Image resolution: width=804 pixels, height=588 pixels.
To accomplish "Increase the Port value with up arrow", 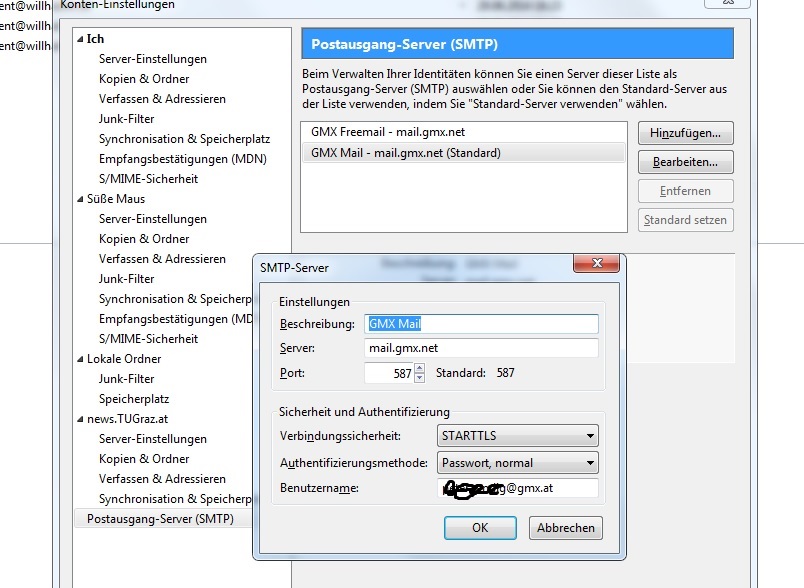I will (x=419, y=368).
